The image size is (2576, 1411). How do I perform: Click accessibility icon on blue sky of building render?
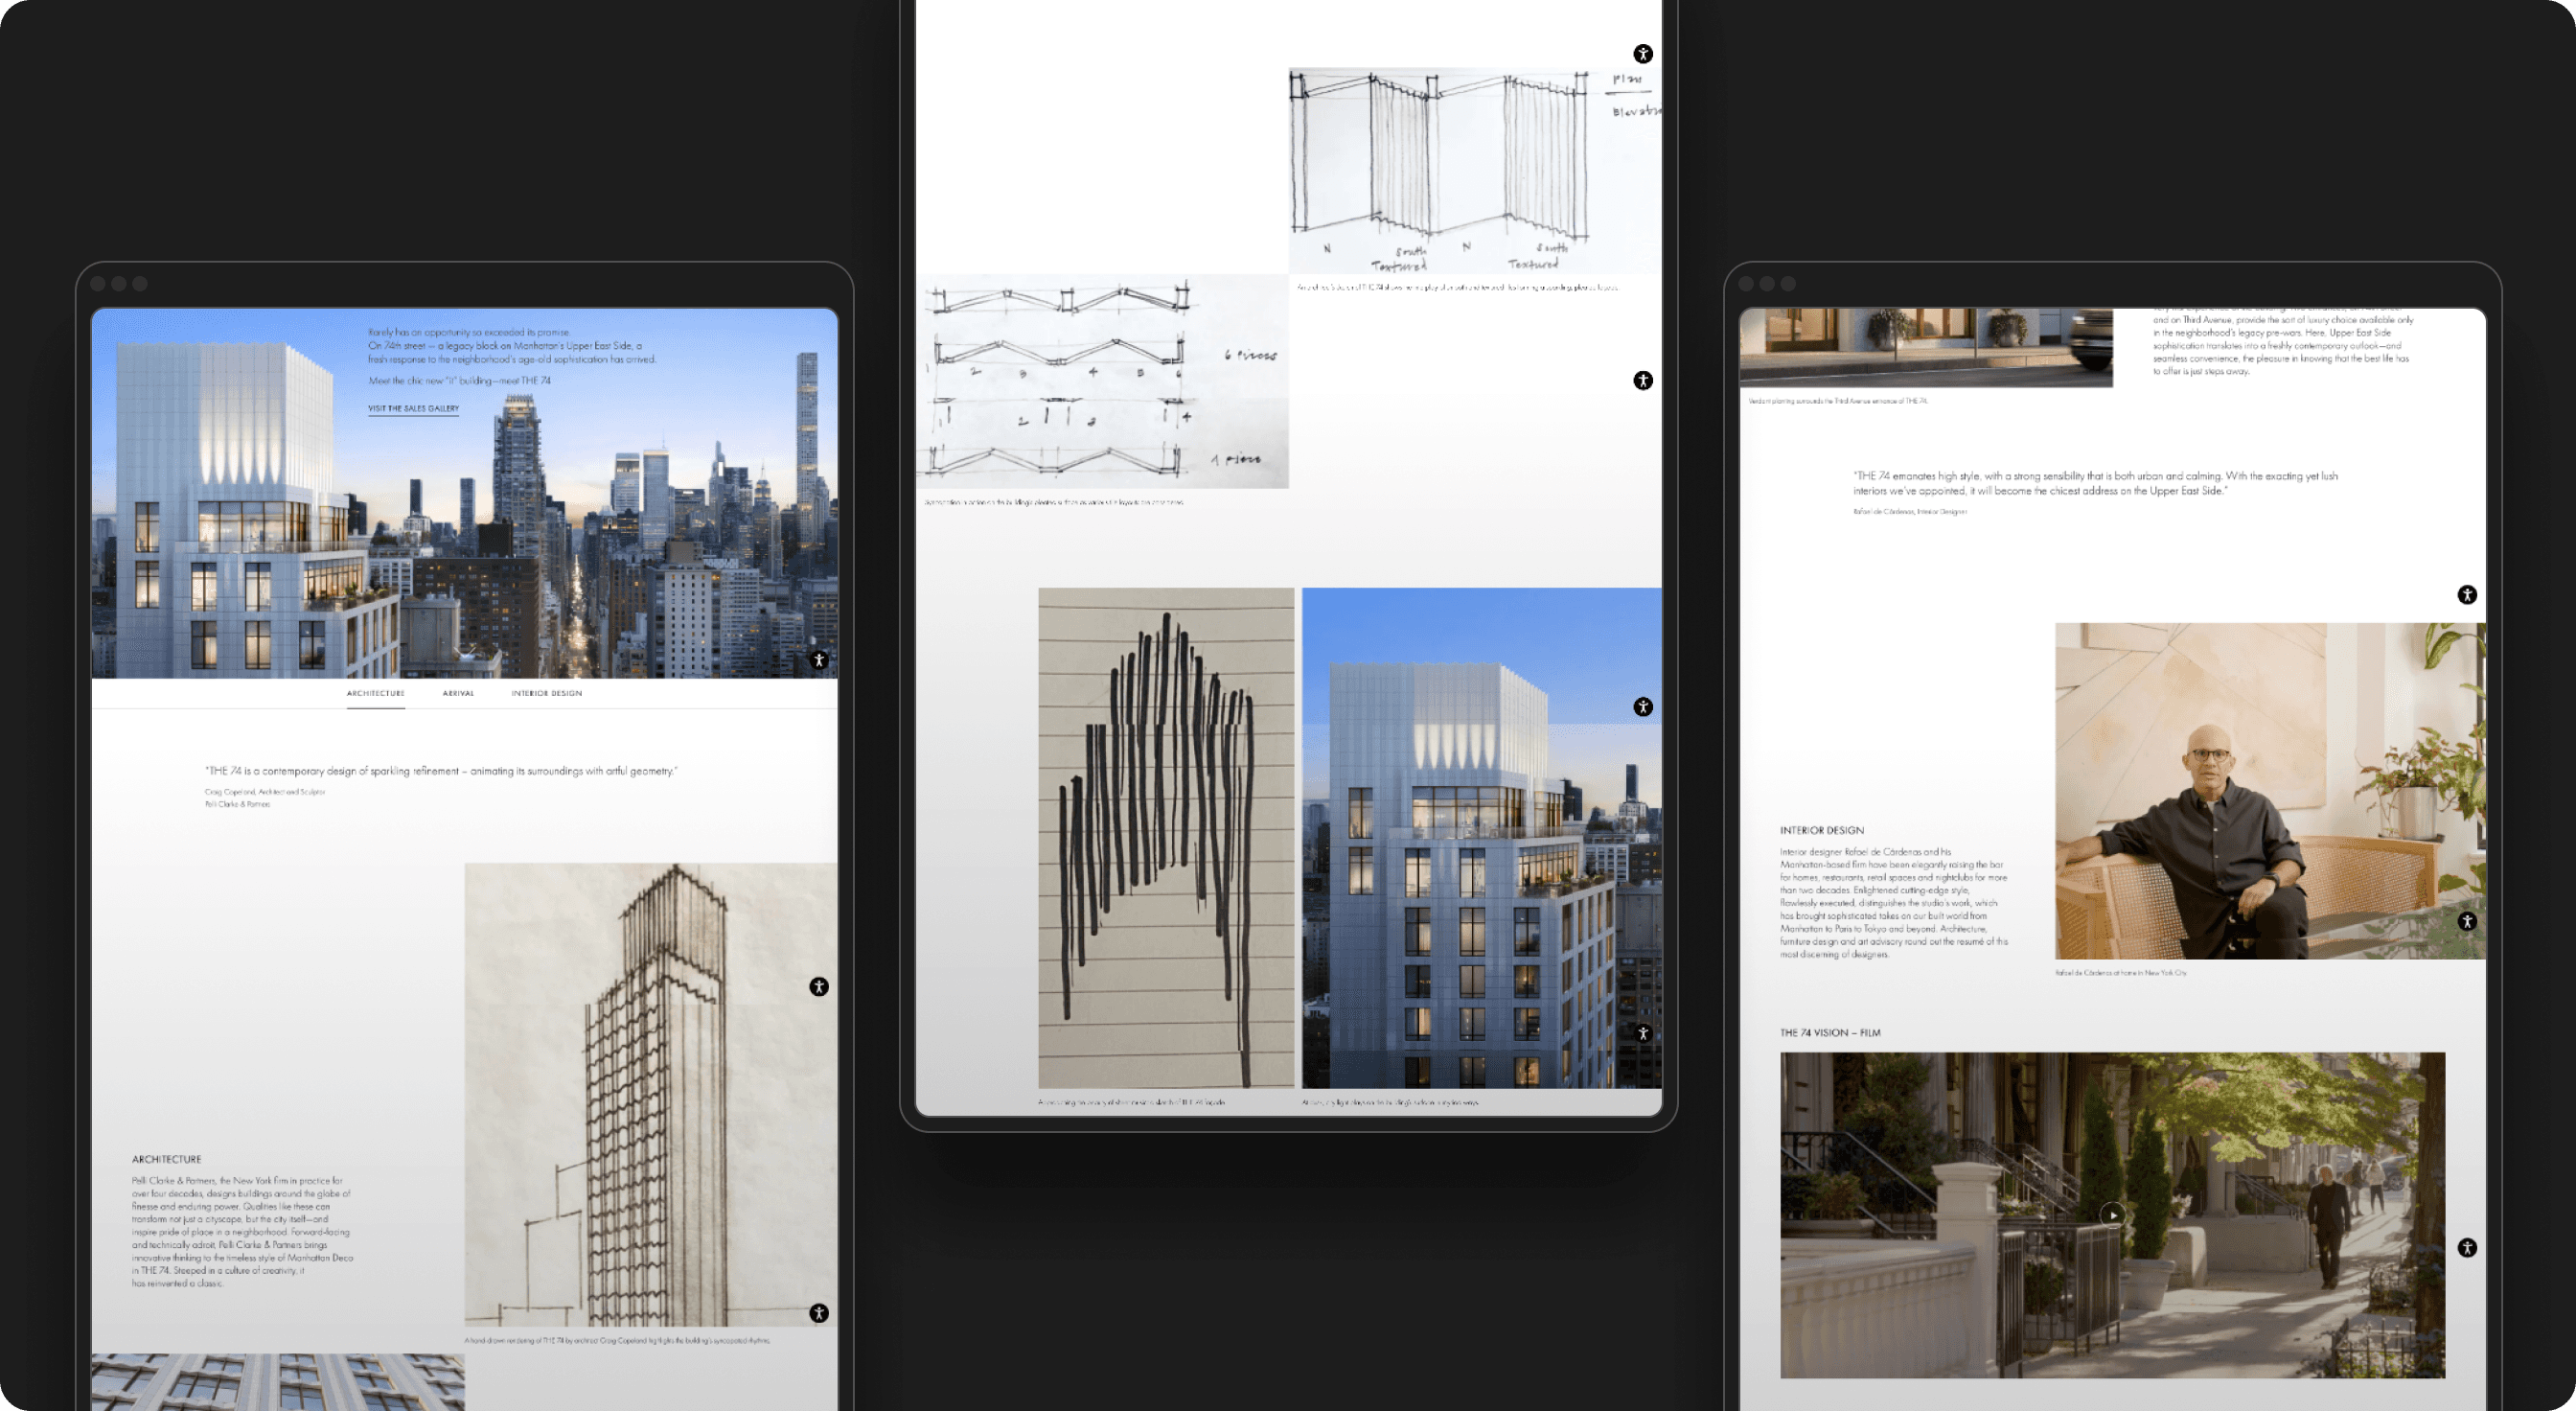click(1643, 707)
